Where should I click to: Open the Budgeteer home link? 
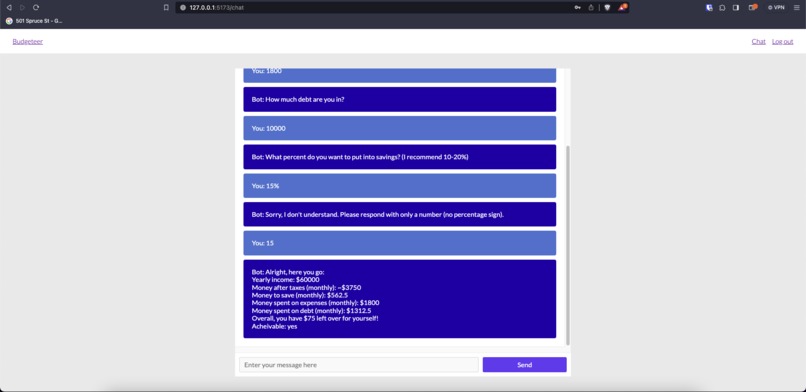(x=28, y=42)
